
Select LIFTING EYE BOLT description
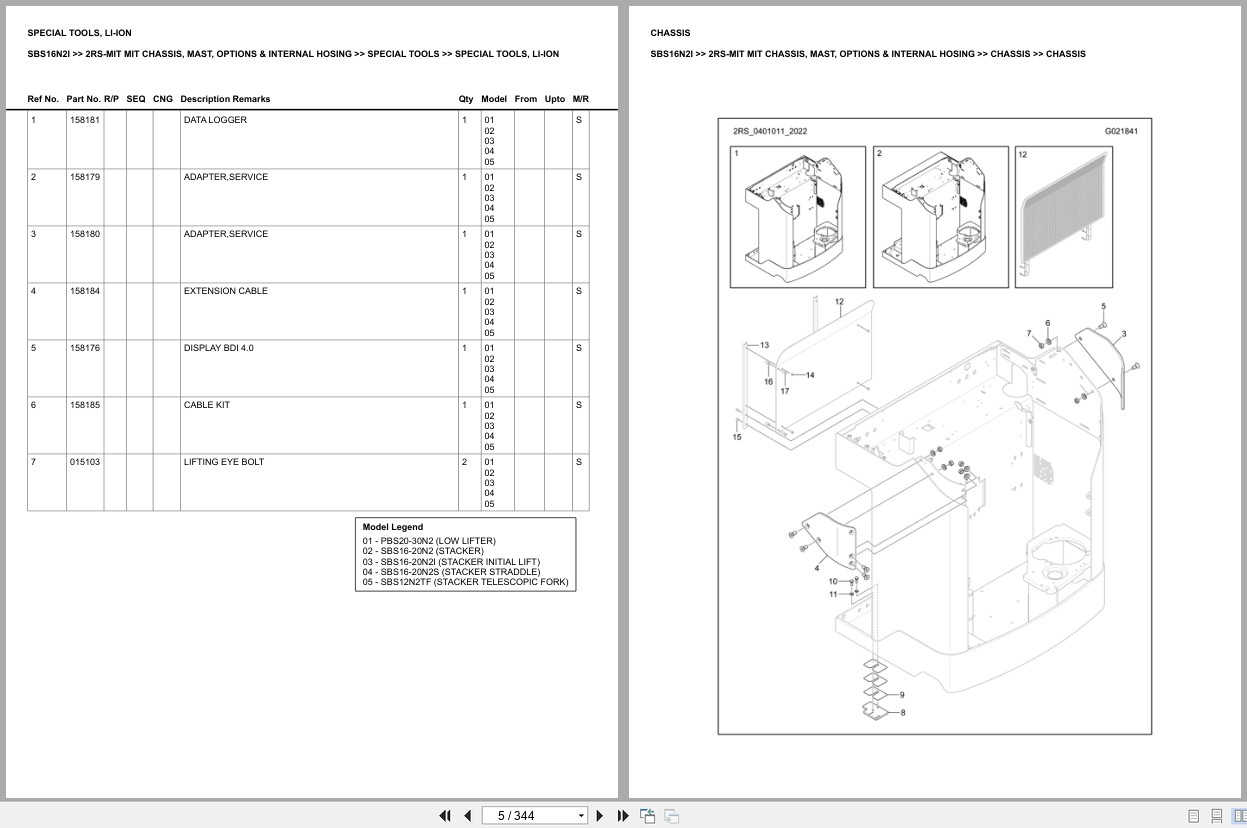[x=224, y=462]
